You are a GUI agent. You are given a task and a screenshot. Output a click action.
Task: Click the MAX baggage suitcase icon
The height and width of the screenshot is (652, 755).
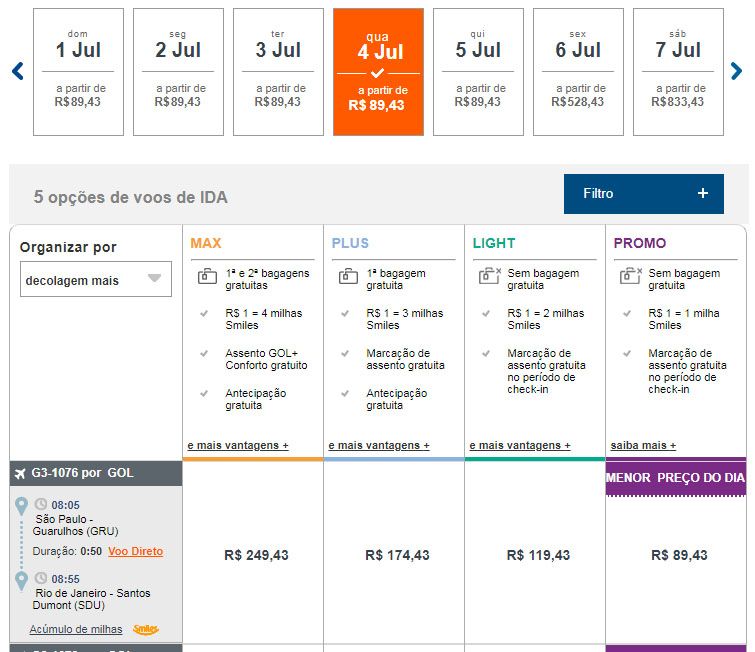207,276
